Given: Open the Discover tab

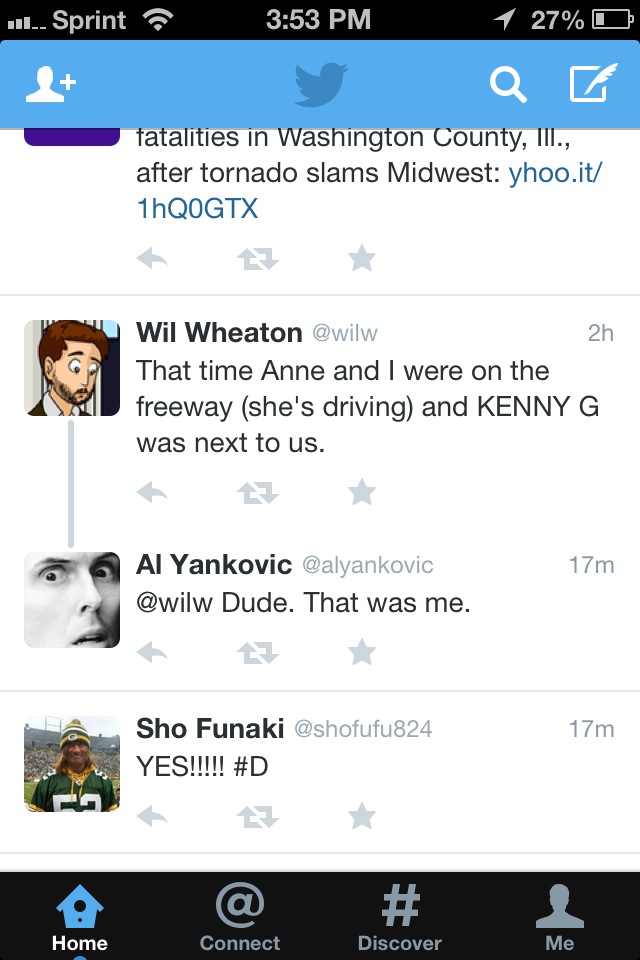Looking at the screenshot, I should pos(400,917).
